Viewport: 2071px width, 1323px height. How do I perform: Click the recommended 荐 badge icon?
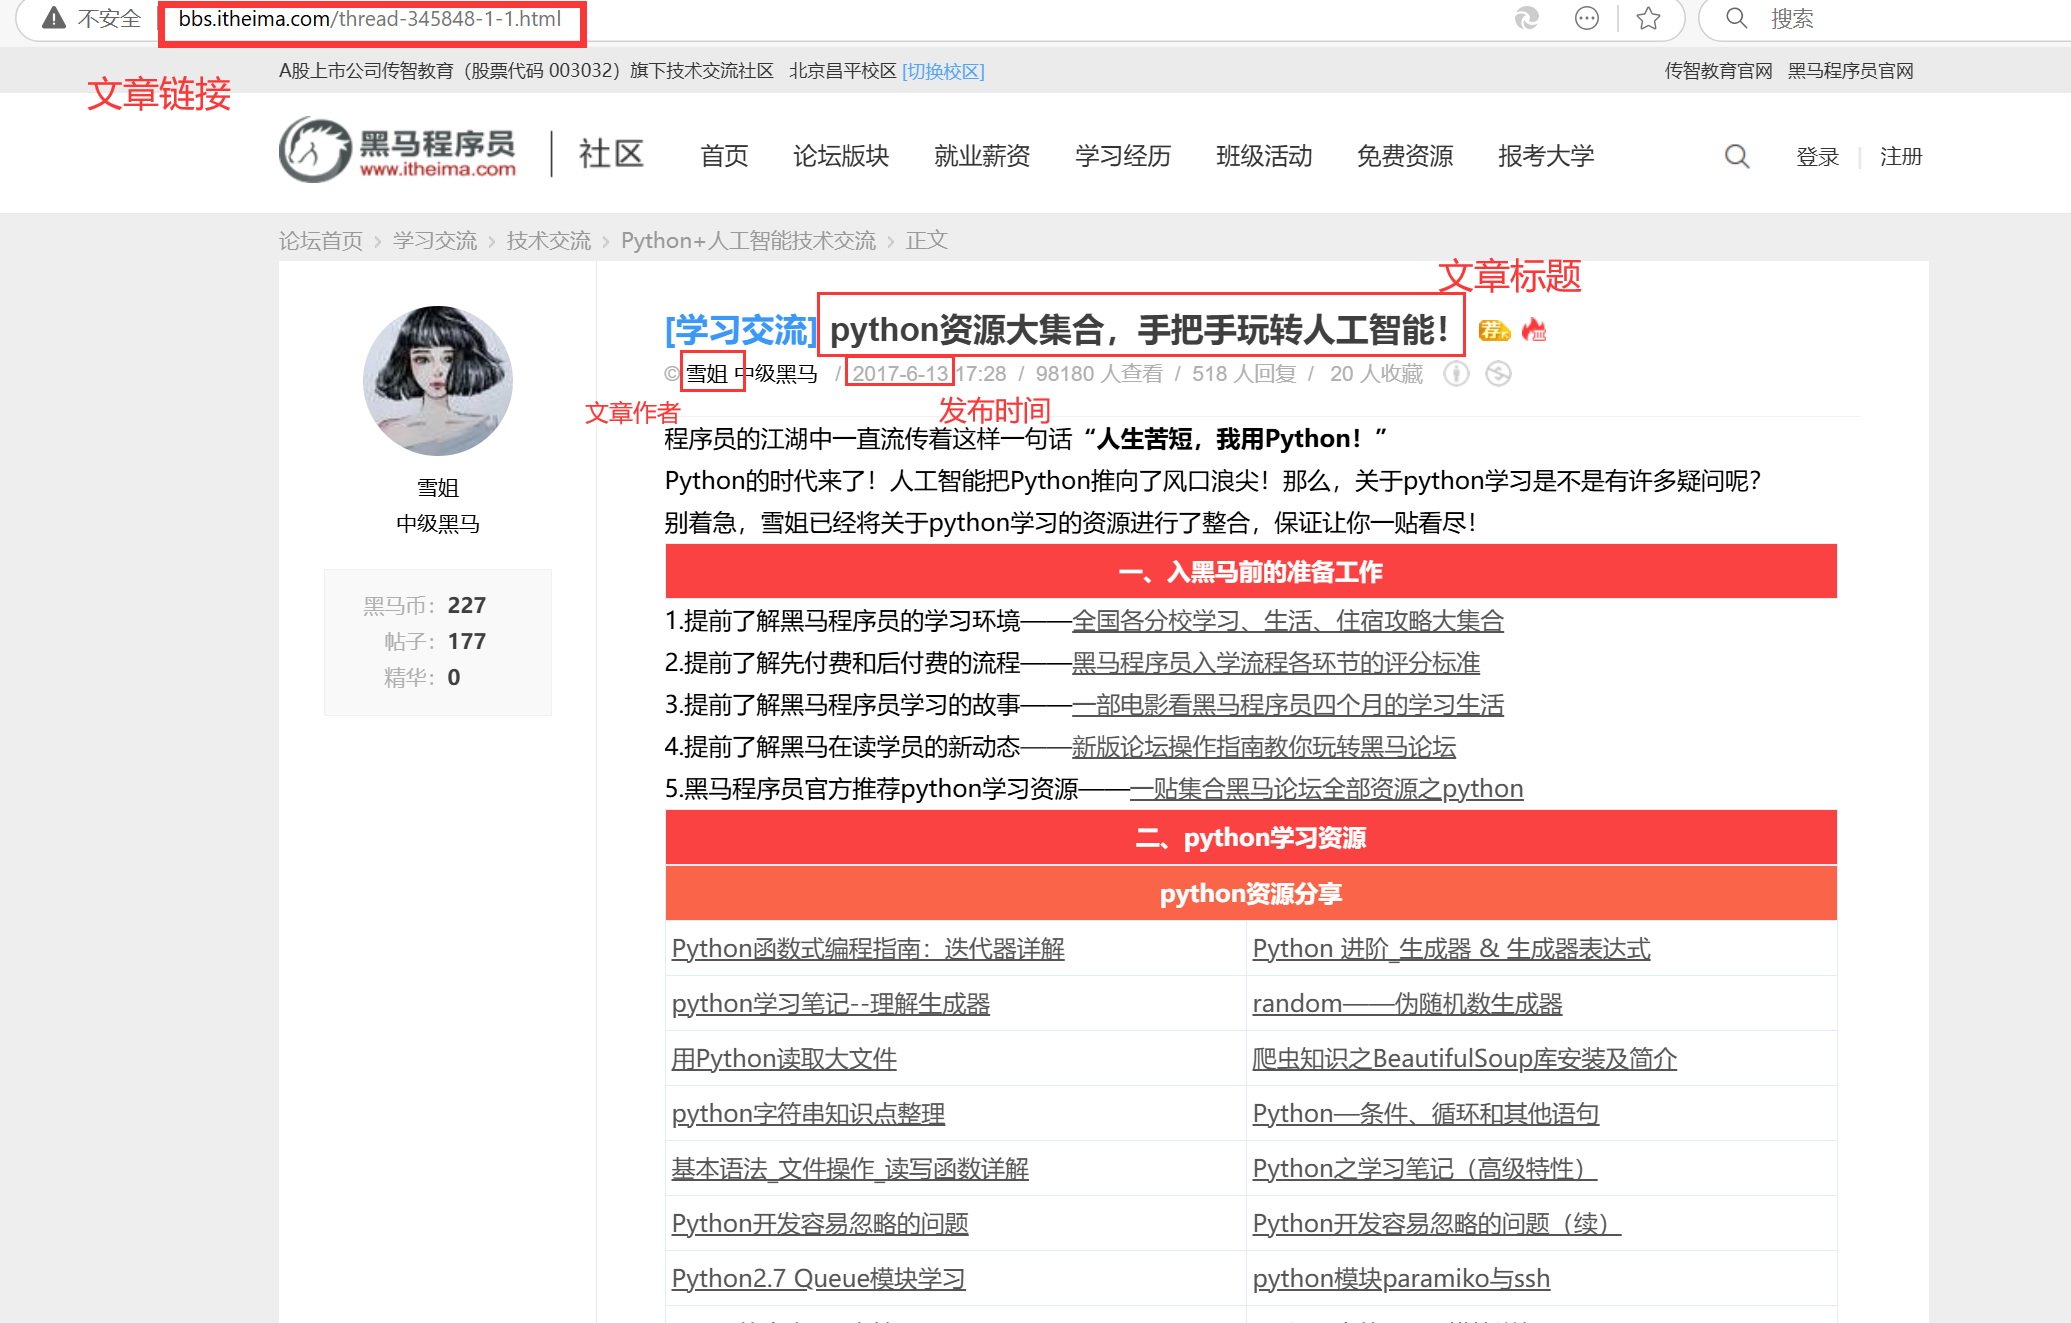1494,331
